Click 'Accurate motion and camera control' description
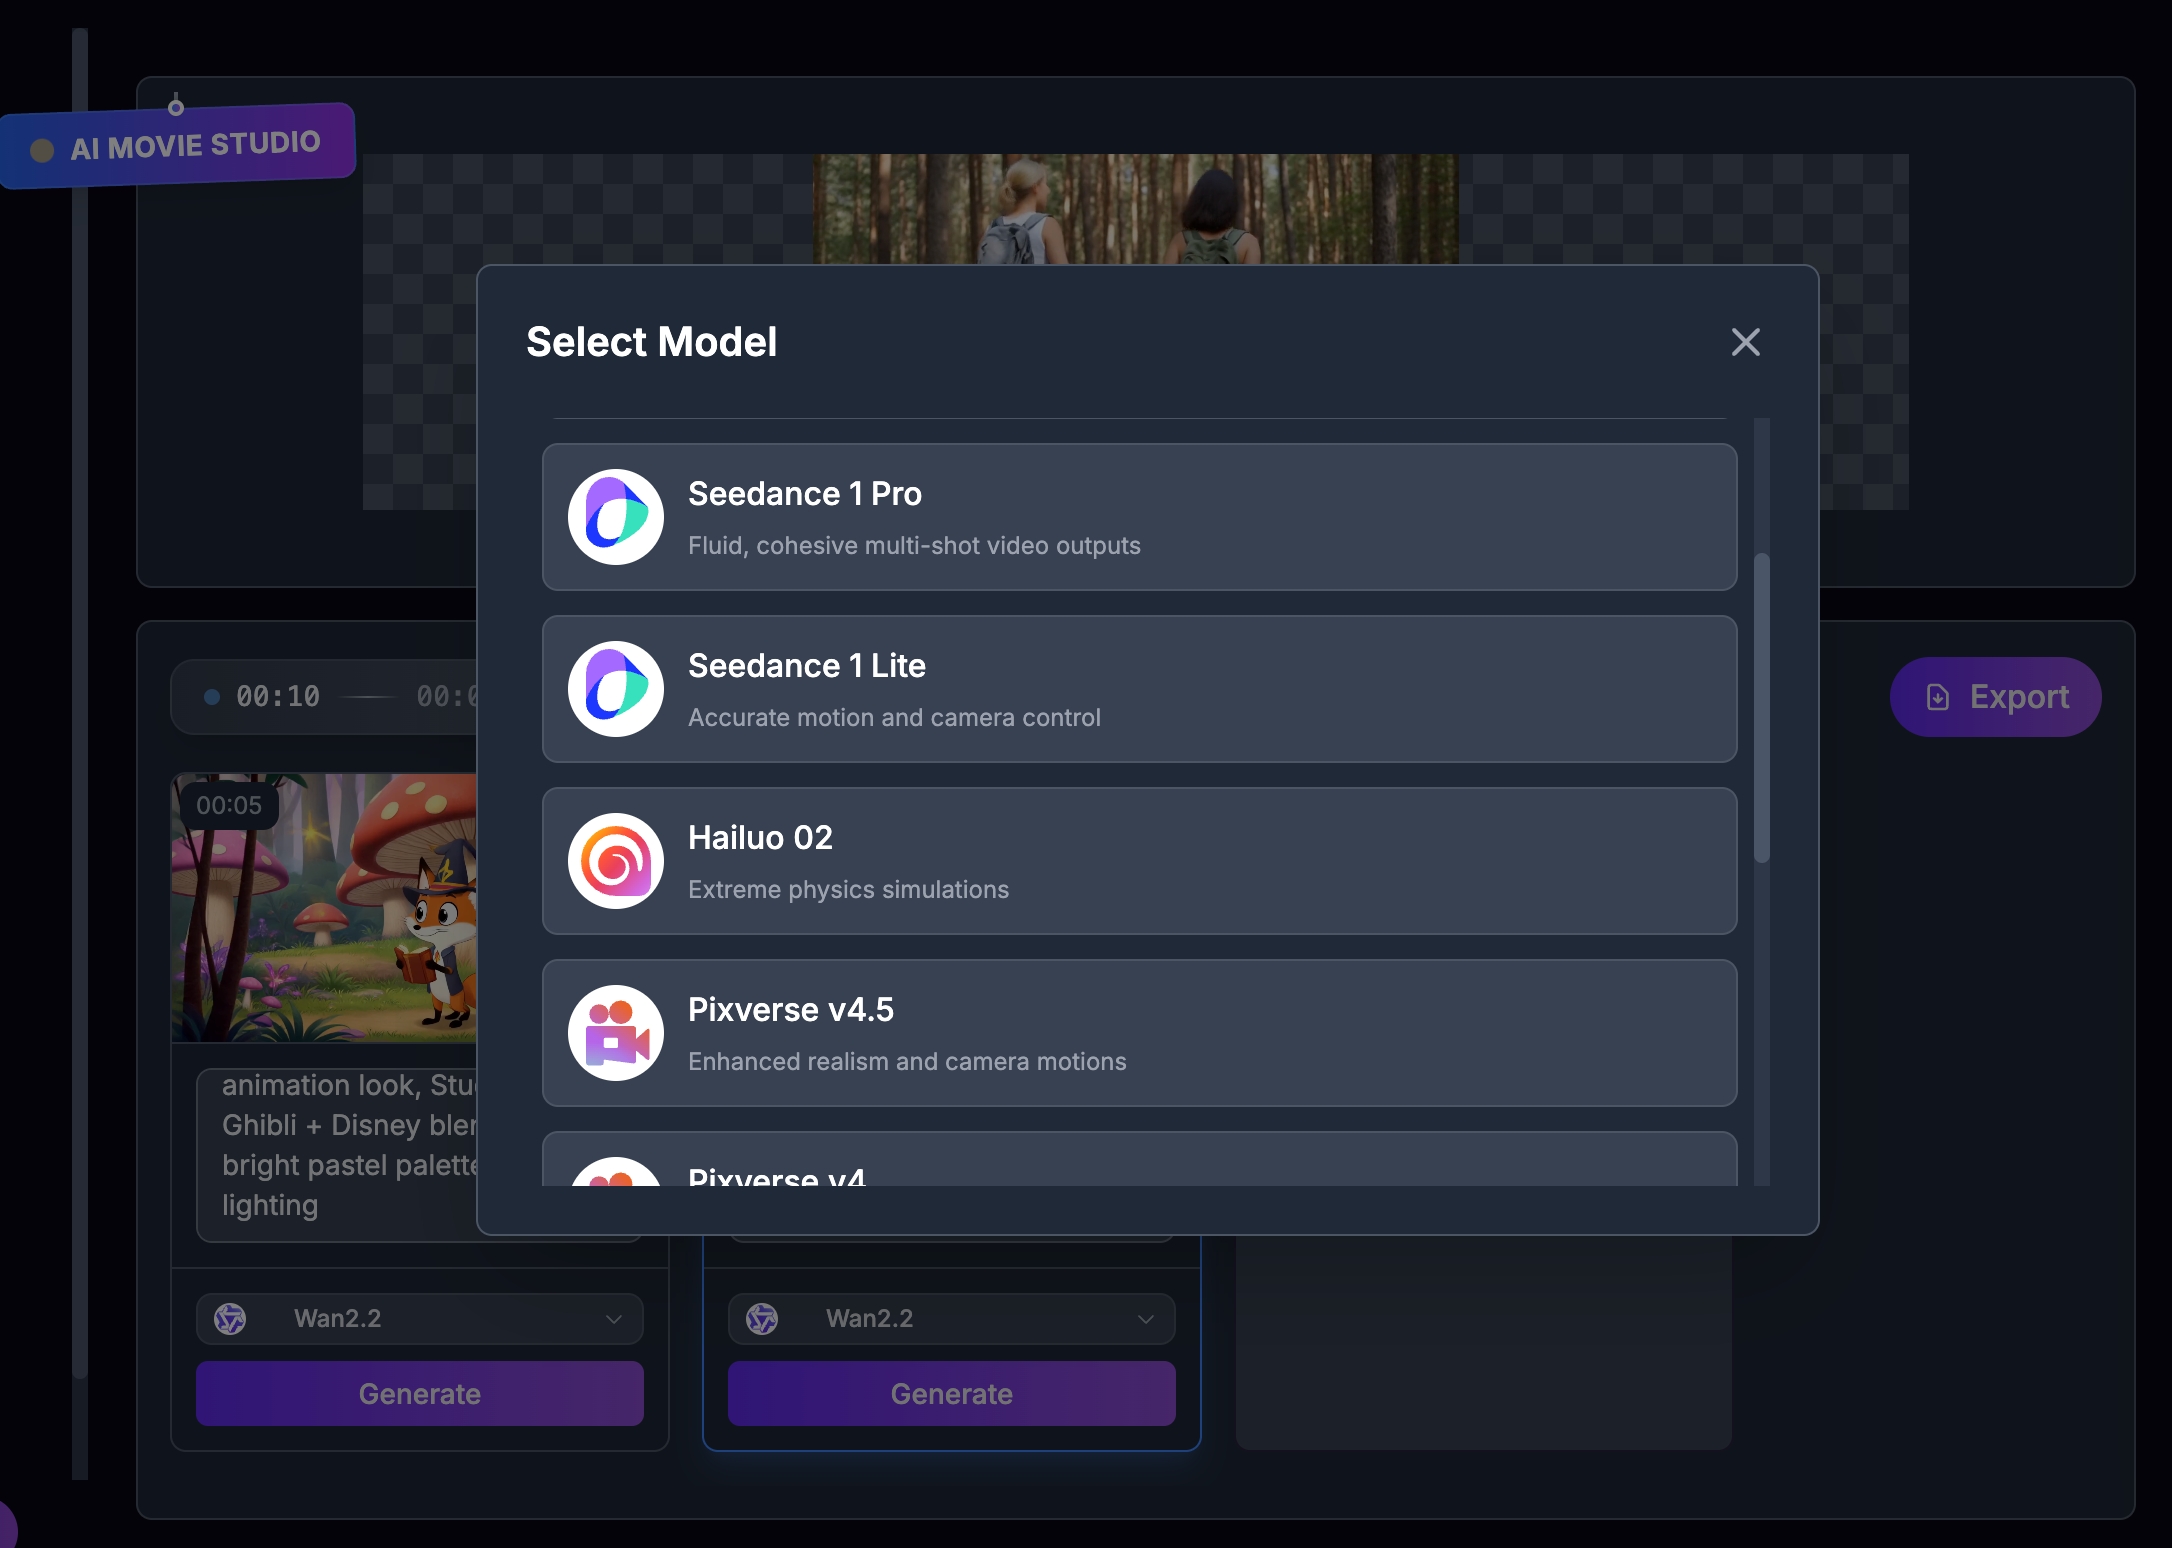 pos(894,718)
